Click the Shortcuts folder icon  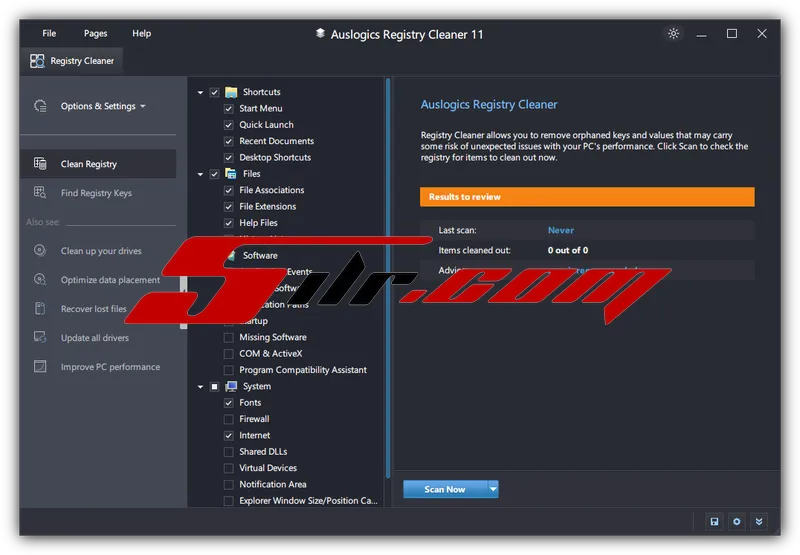tap(231, 92)
